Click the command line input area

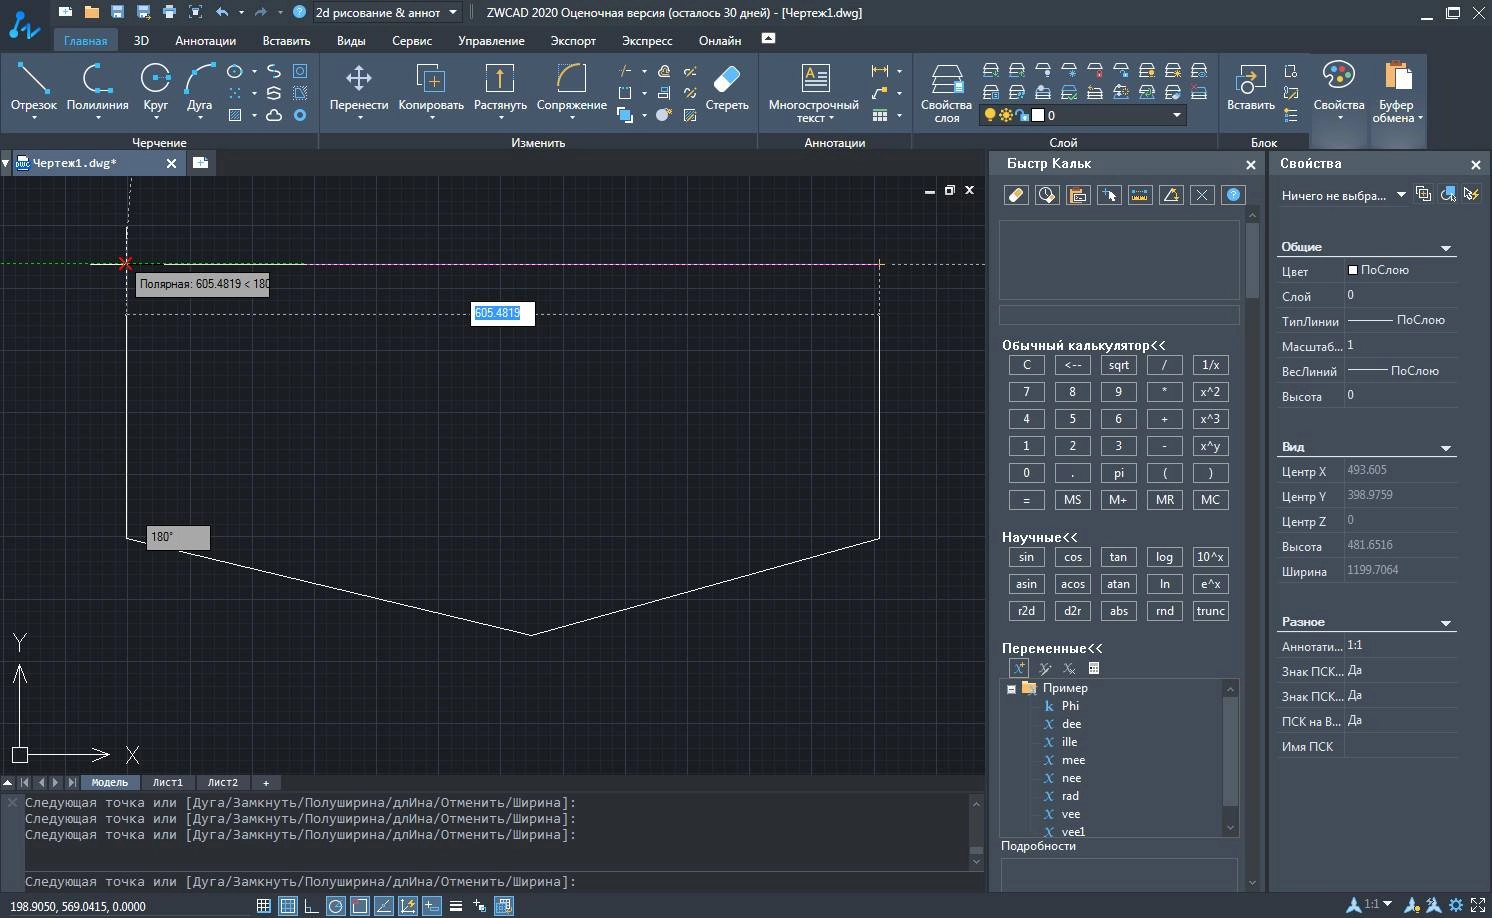tap(495, 882)
